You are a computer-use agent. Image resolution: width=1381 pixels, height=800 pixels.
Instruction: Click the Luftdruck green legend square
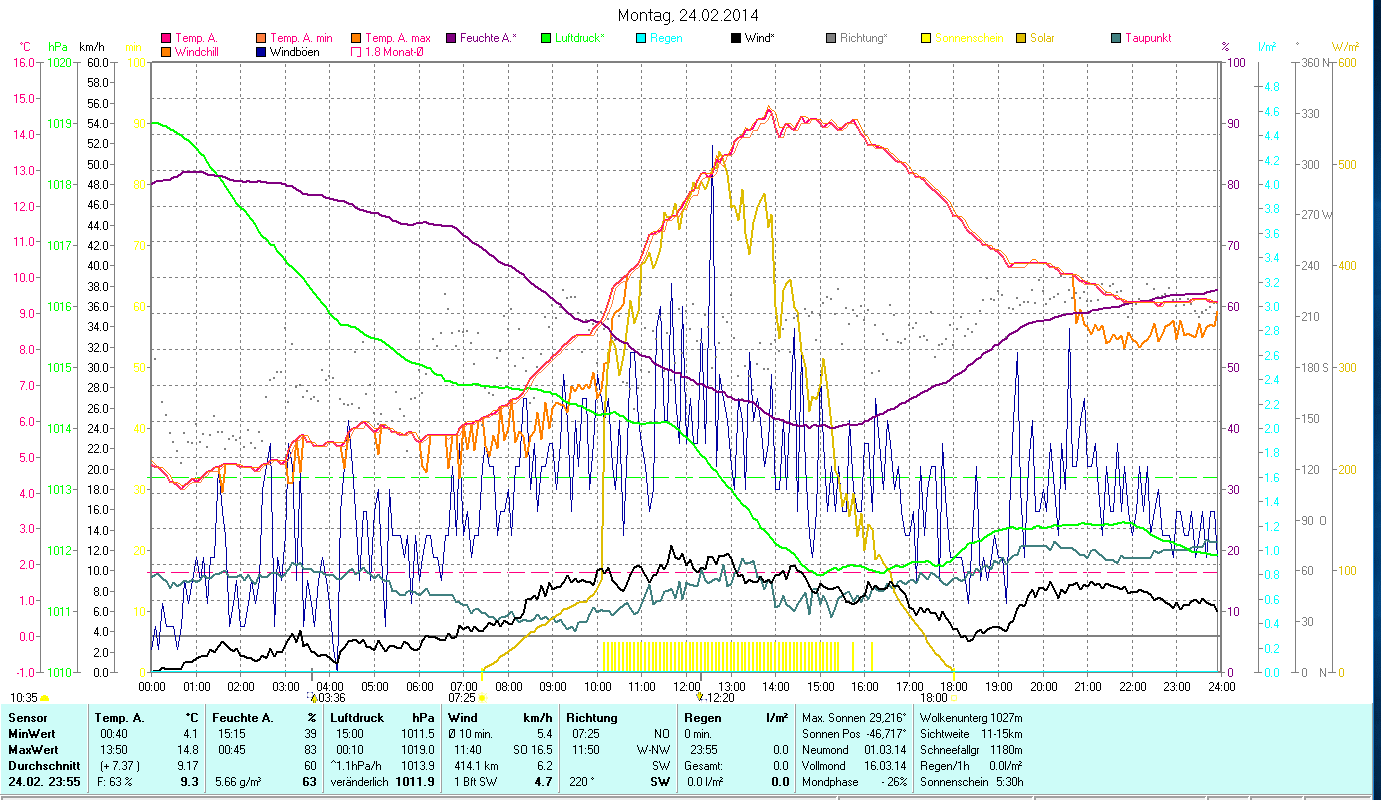click(x=545, y=39)
